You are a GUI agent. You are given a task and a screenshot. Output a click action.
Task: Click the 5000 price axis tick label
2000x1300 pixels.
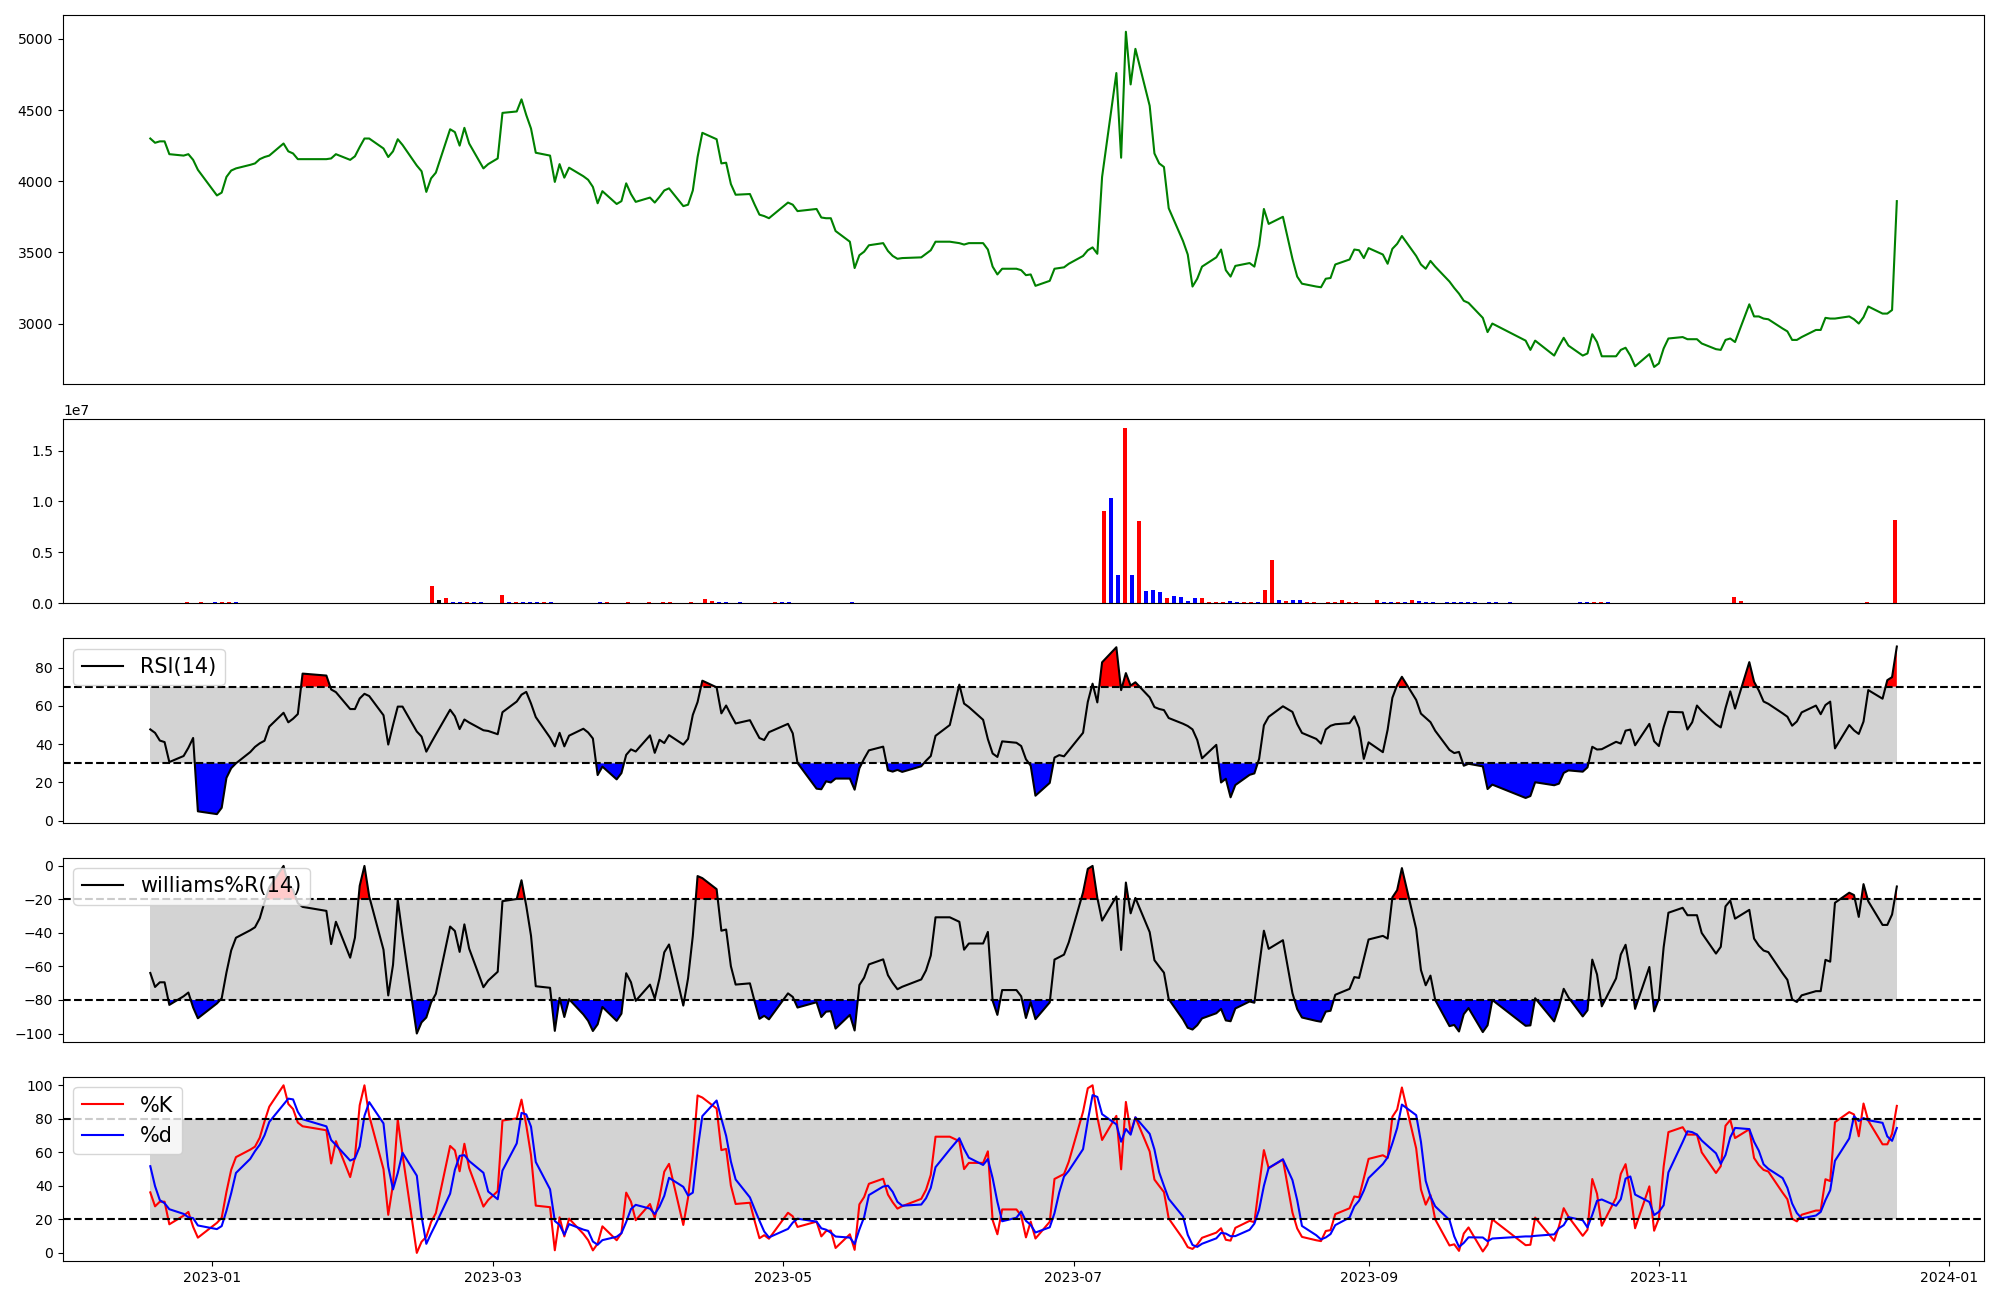click(x=34, y=39)
